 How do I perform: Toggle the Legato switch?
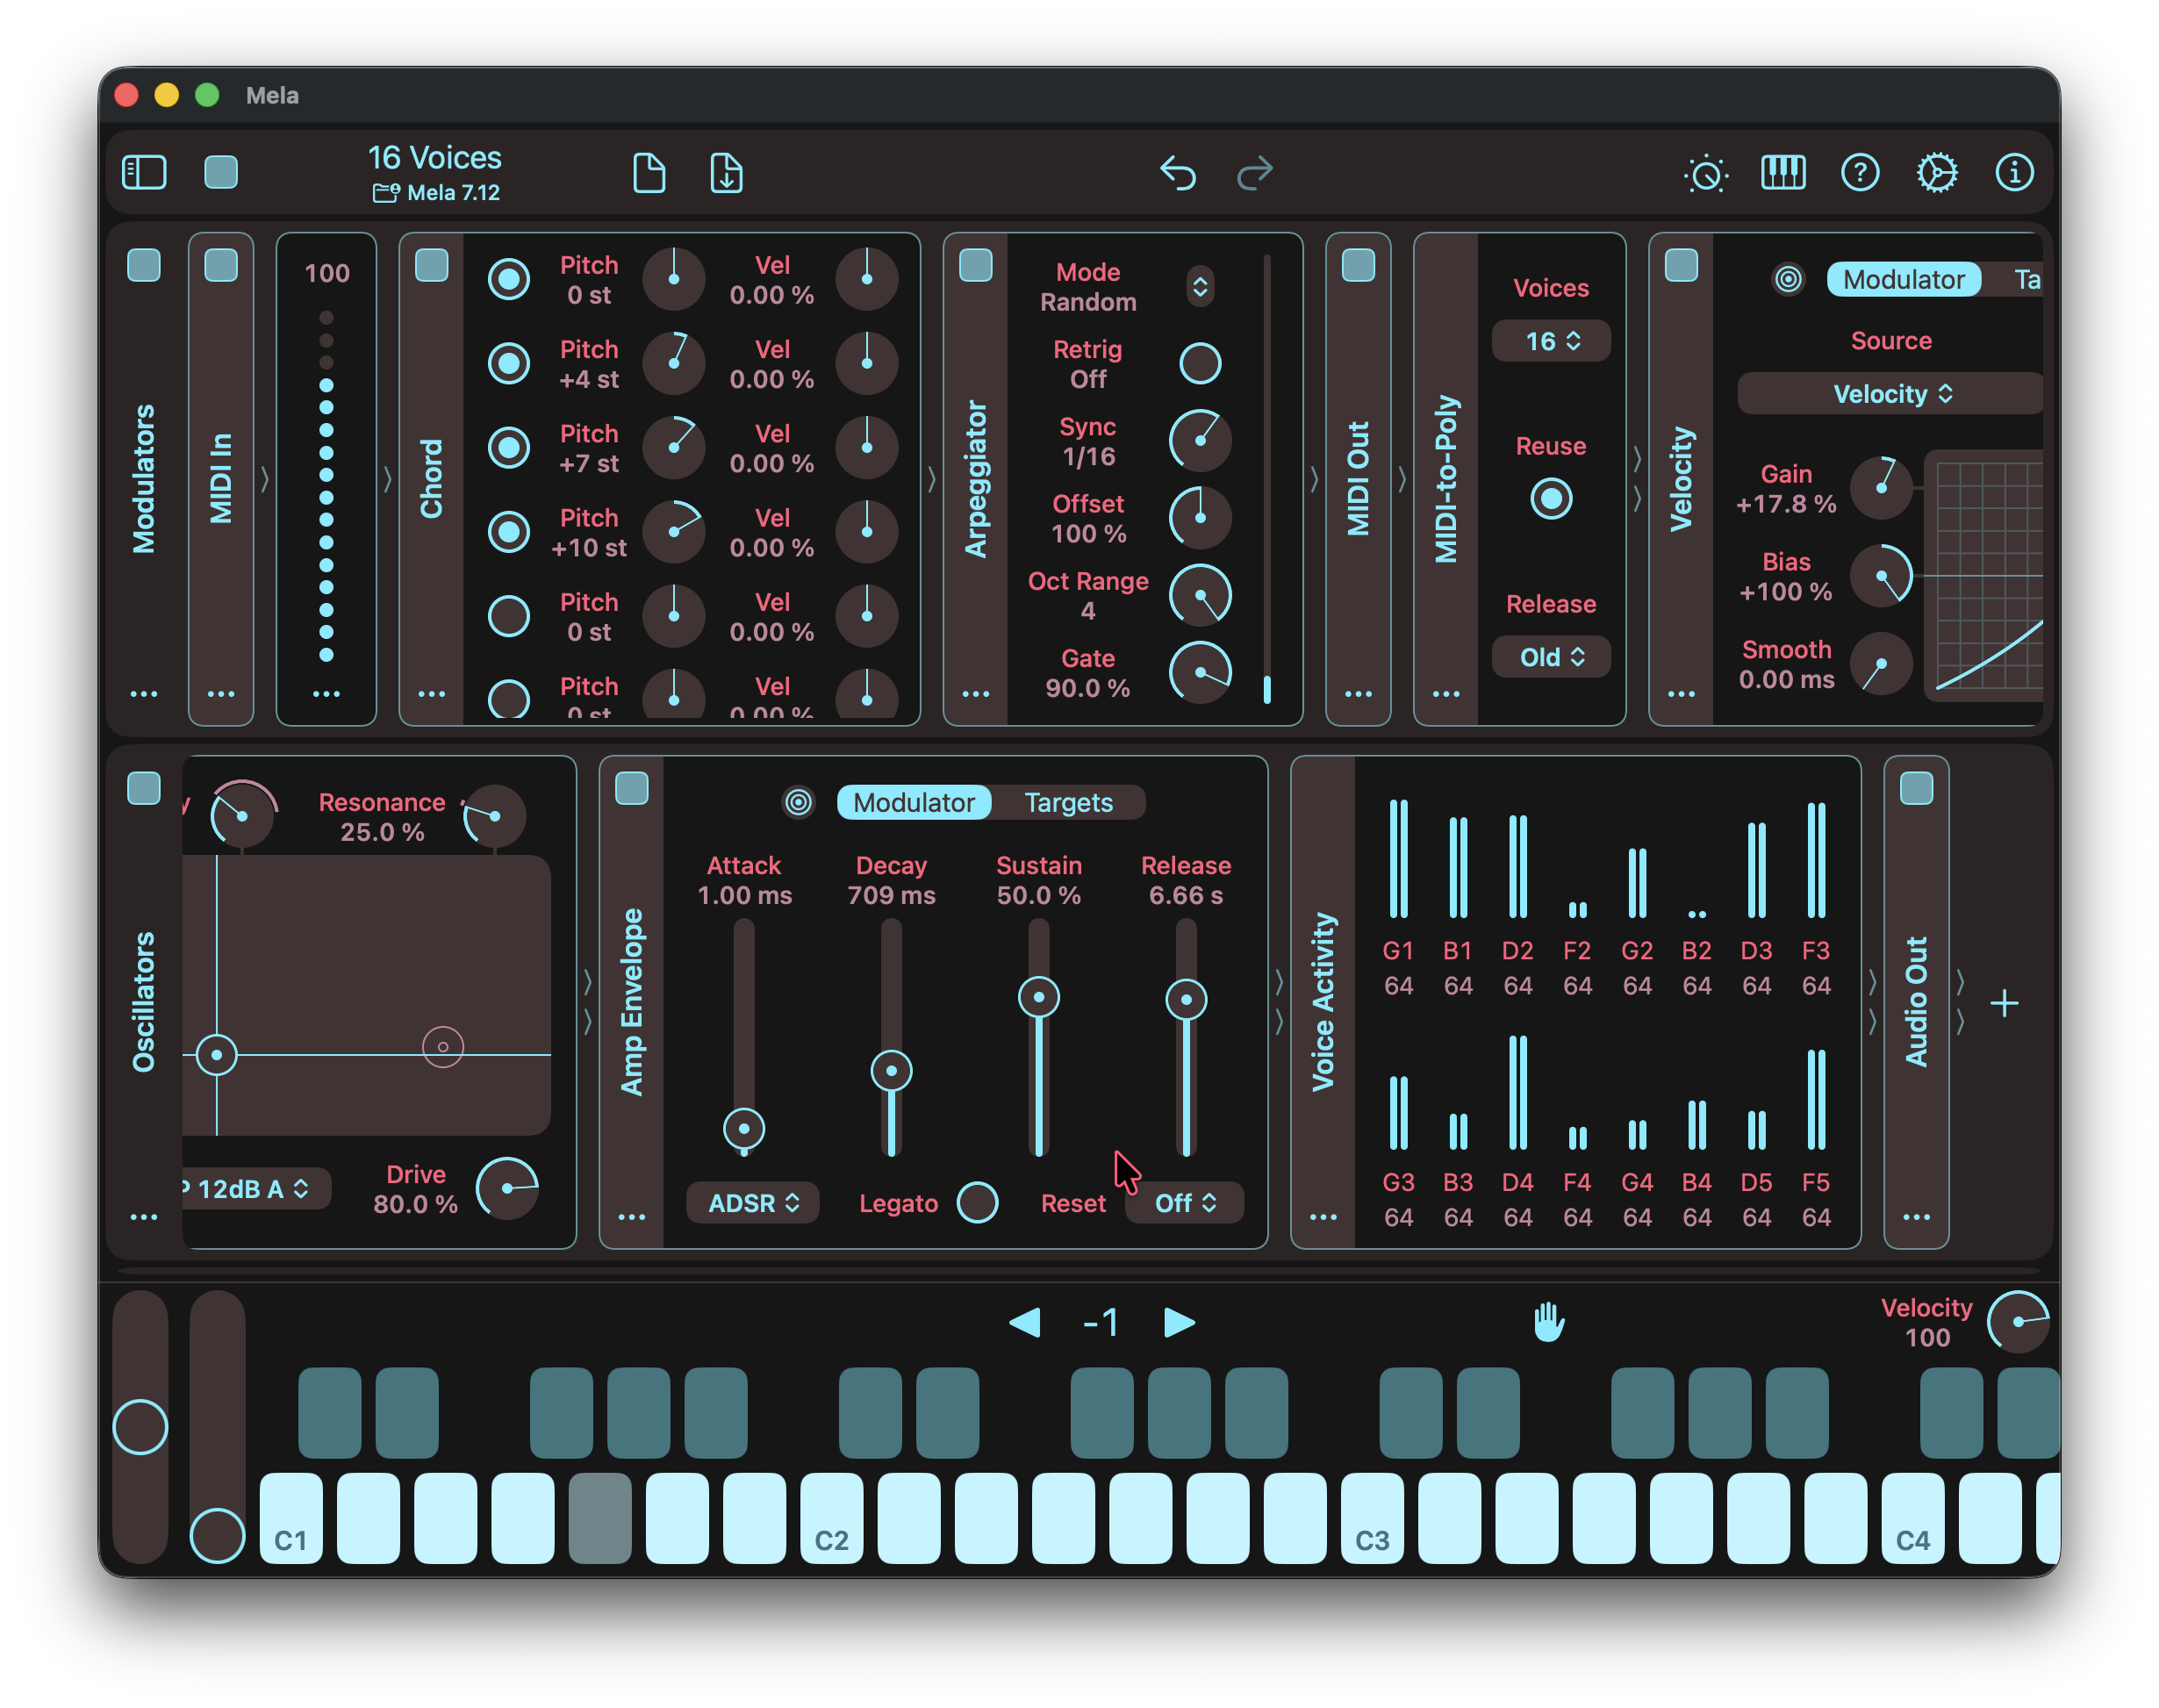977,1203
